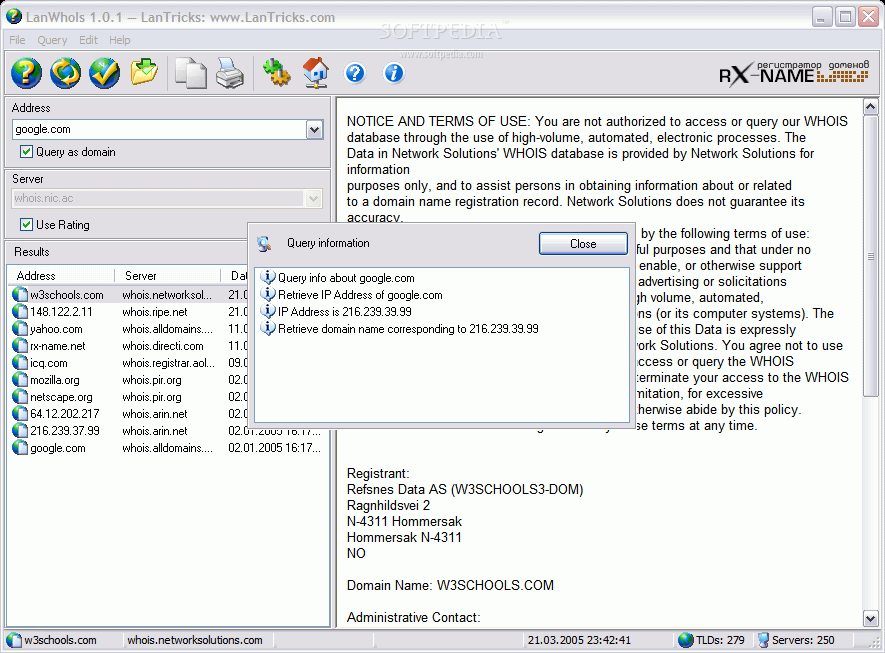Click the globe icon beside google.com result
The image size is (885, 653).
[20, 448]
